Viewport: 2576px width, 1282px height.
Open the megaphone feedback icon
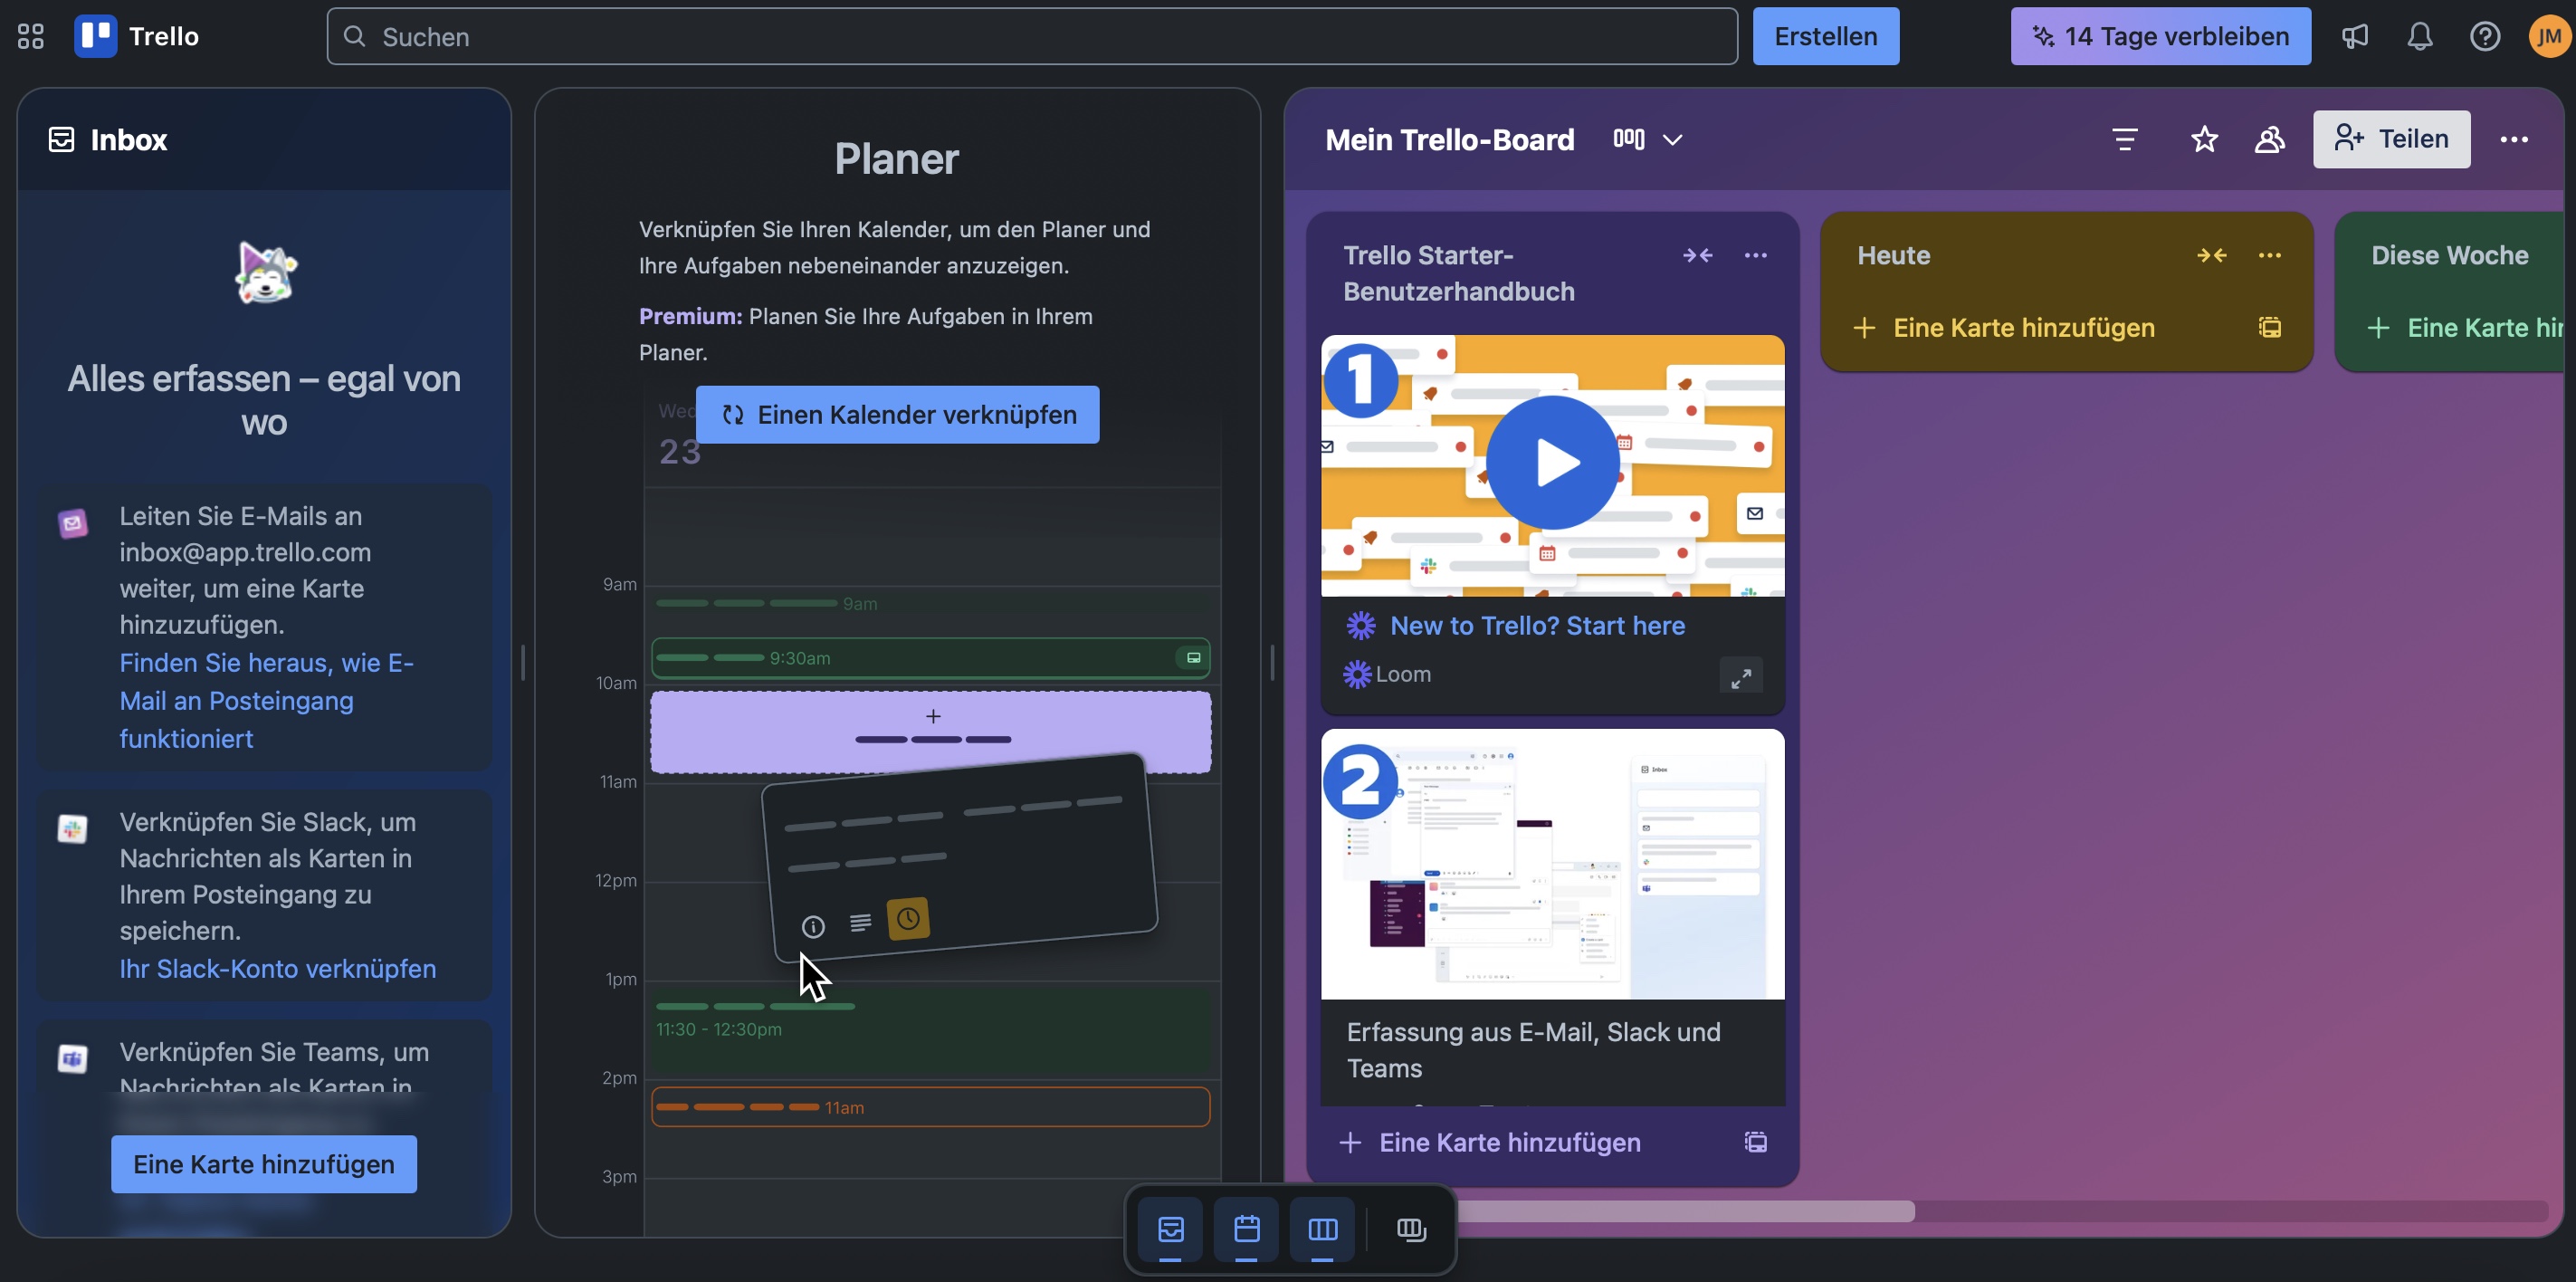pos(2354,36)
